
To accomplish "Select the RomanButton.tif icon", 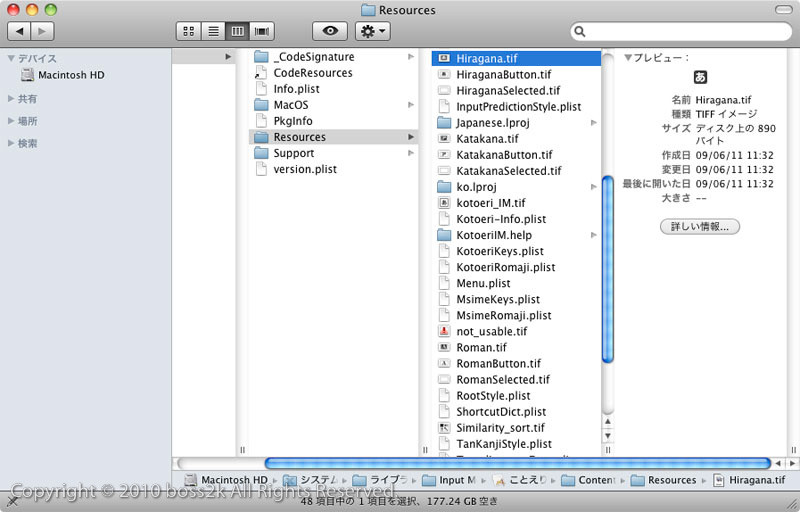I will (x=444, y=364).
